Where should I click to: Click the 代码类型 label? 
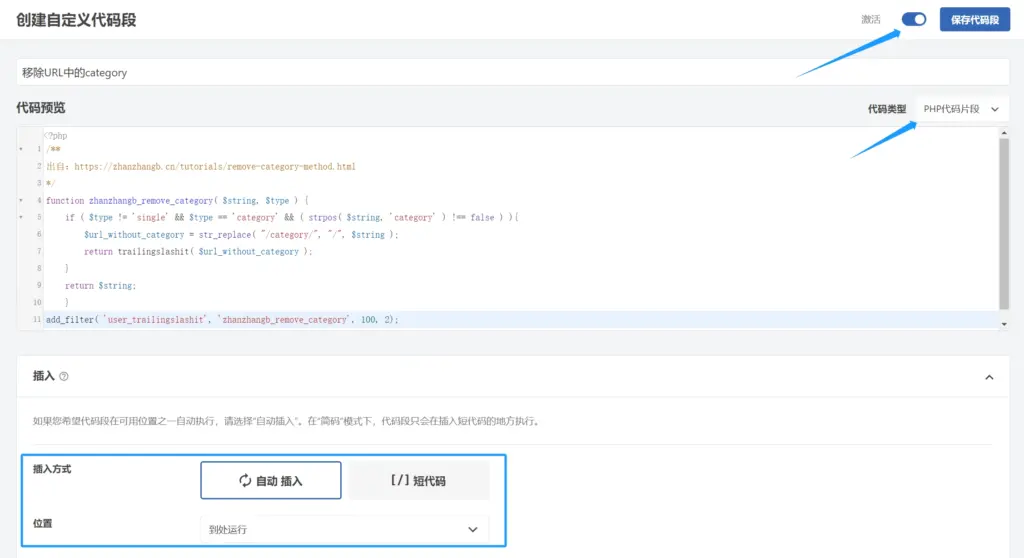887,109
